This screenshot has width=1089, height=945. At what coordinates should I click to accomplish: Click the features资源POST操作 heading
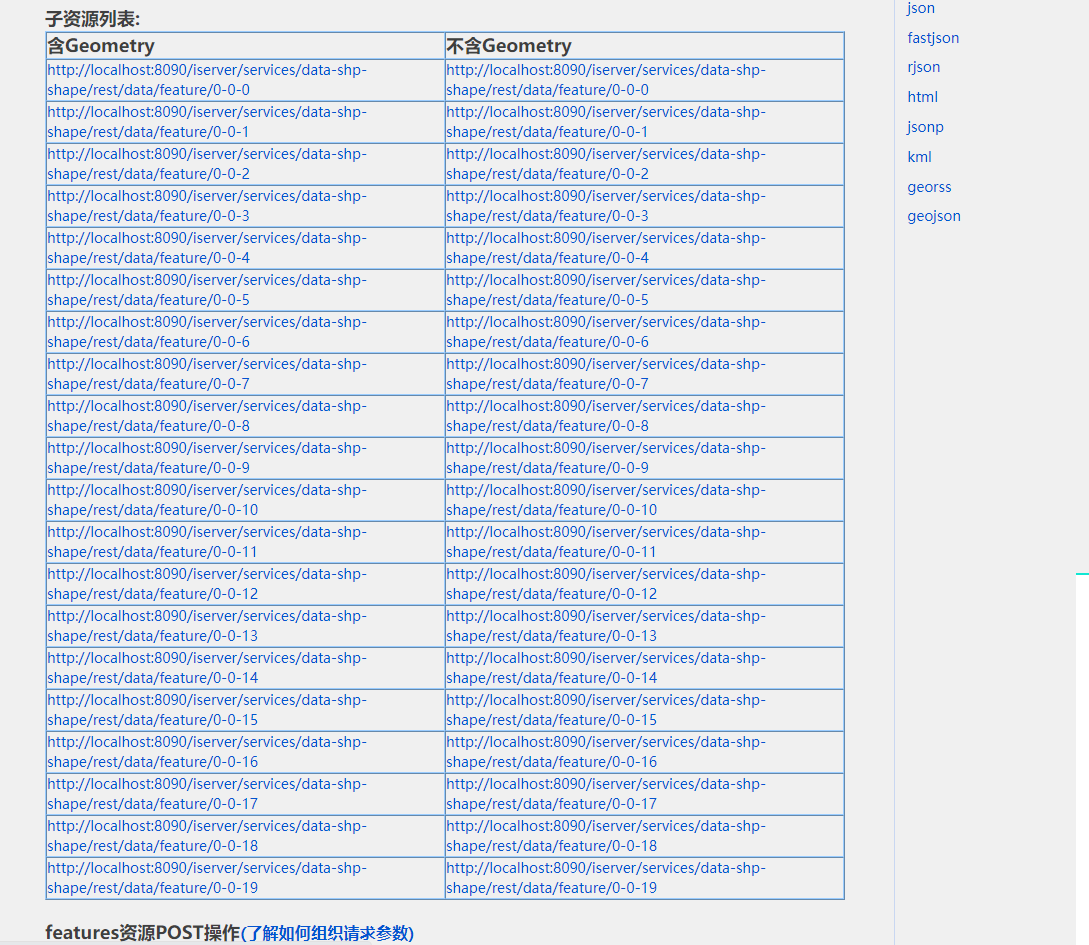pos(142,933)
